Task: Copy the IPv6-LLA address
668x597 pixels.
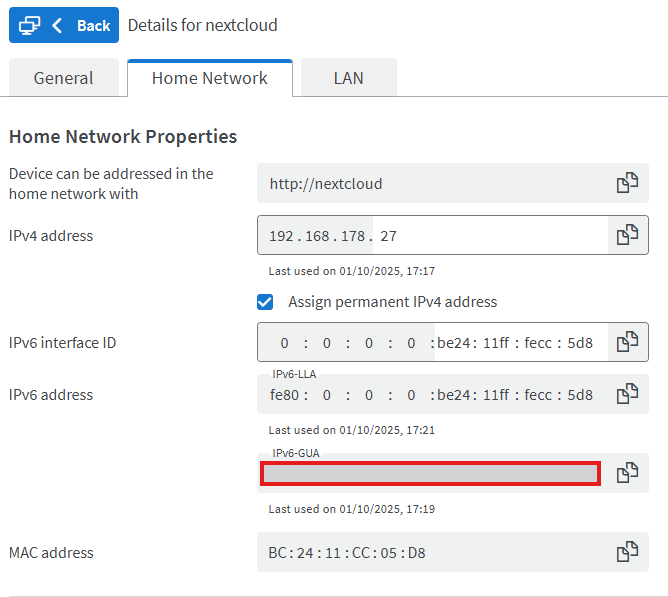Action: 627,394
